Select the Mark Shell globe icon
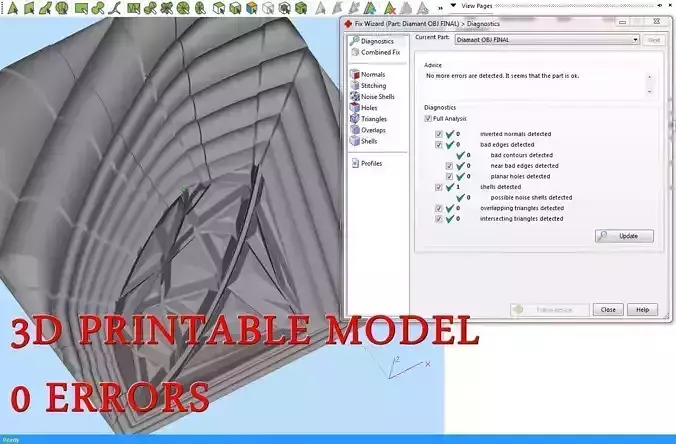Screen dimensions: 676x444 pyautogui.click(x=62, y=8)
